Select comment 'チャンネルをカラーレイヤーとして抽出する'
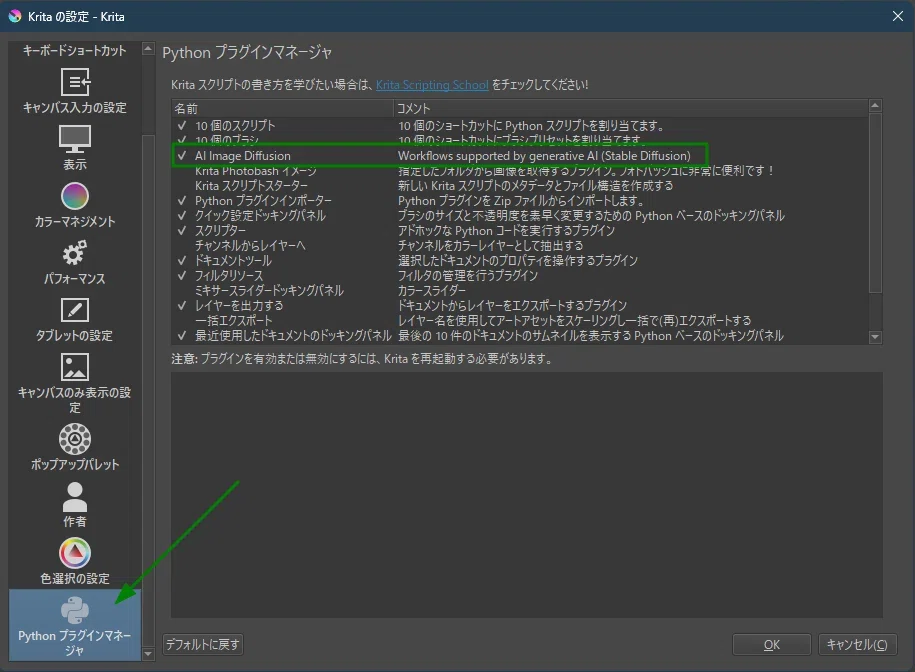 click(x=490, y=246)
